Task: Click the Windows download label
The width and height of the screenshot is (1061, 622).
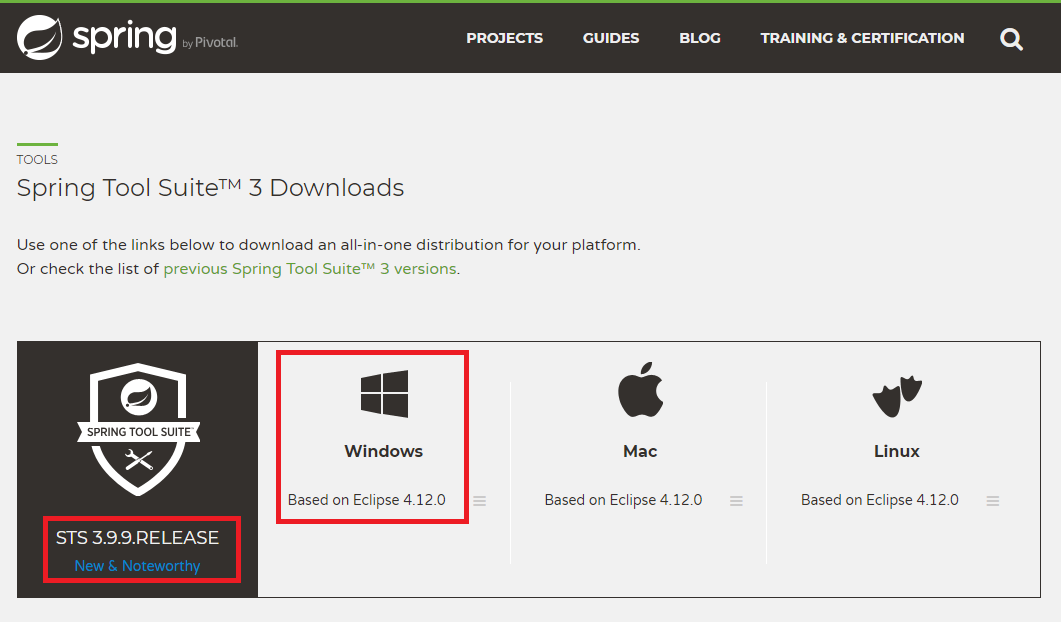Action: [384, 451]
